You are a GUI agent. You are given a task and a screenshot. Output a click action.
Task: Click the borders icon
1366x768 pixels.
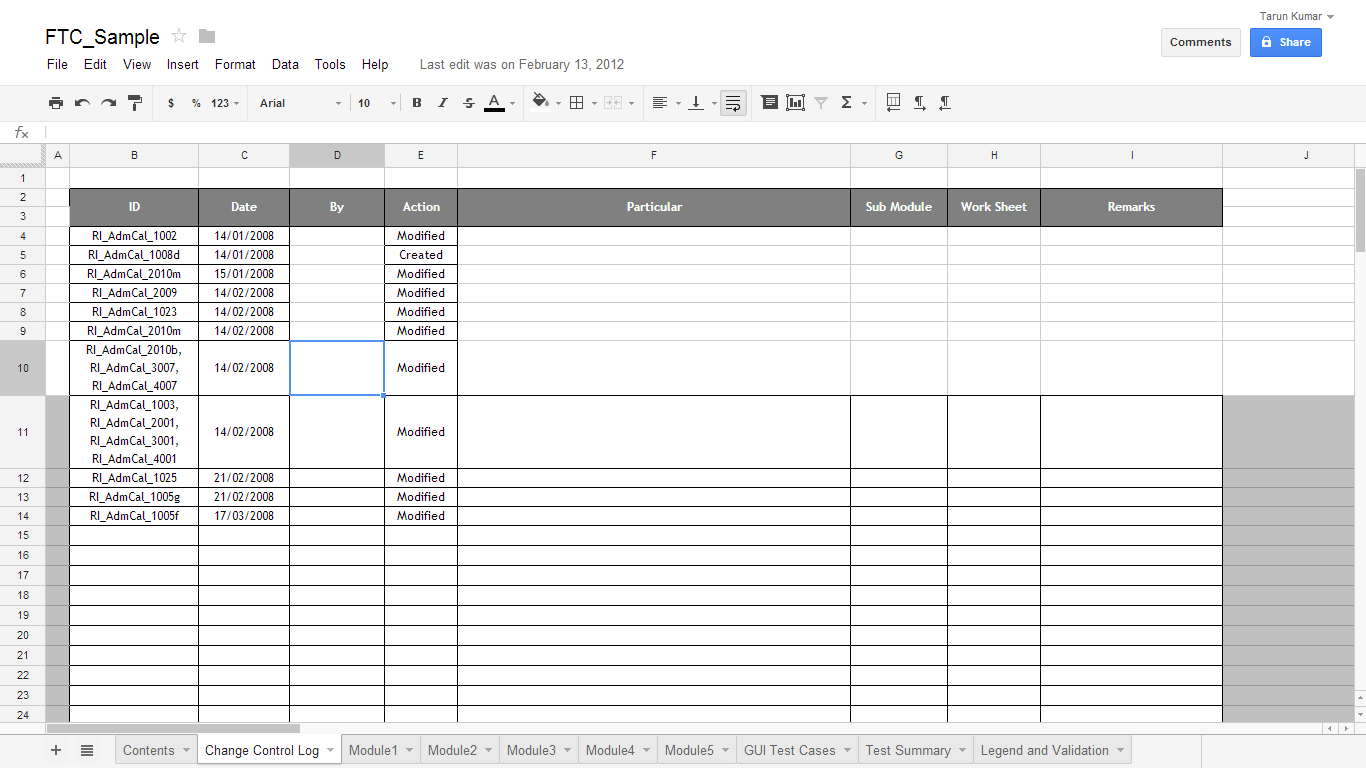(578, 102)
